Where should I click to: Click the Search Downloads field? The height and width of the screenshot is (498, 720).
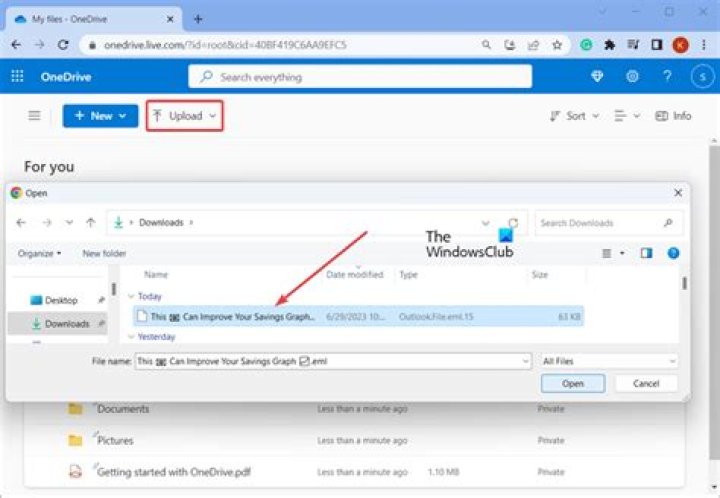point(609,223)
